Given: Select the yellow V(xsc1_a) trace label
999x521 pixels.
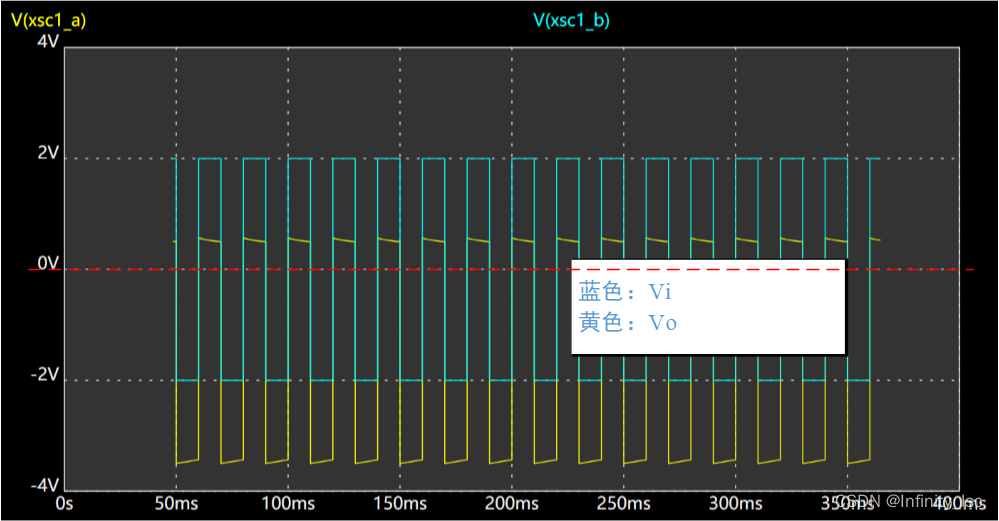Looking at the screenshot, I should 48,20.
